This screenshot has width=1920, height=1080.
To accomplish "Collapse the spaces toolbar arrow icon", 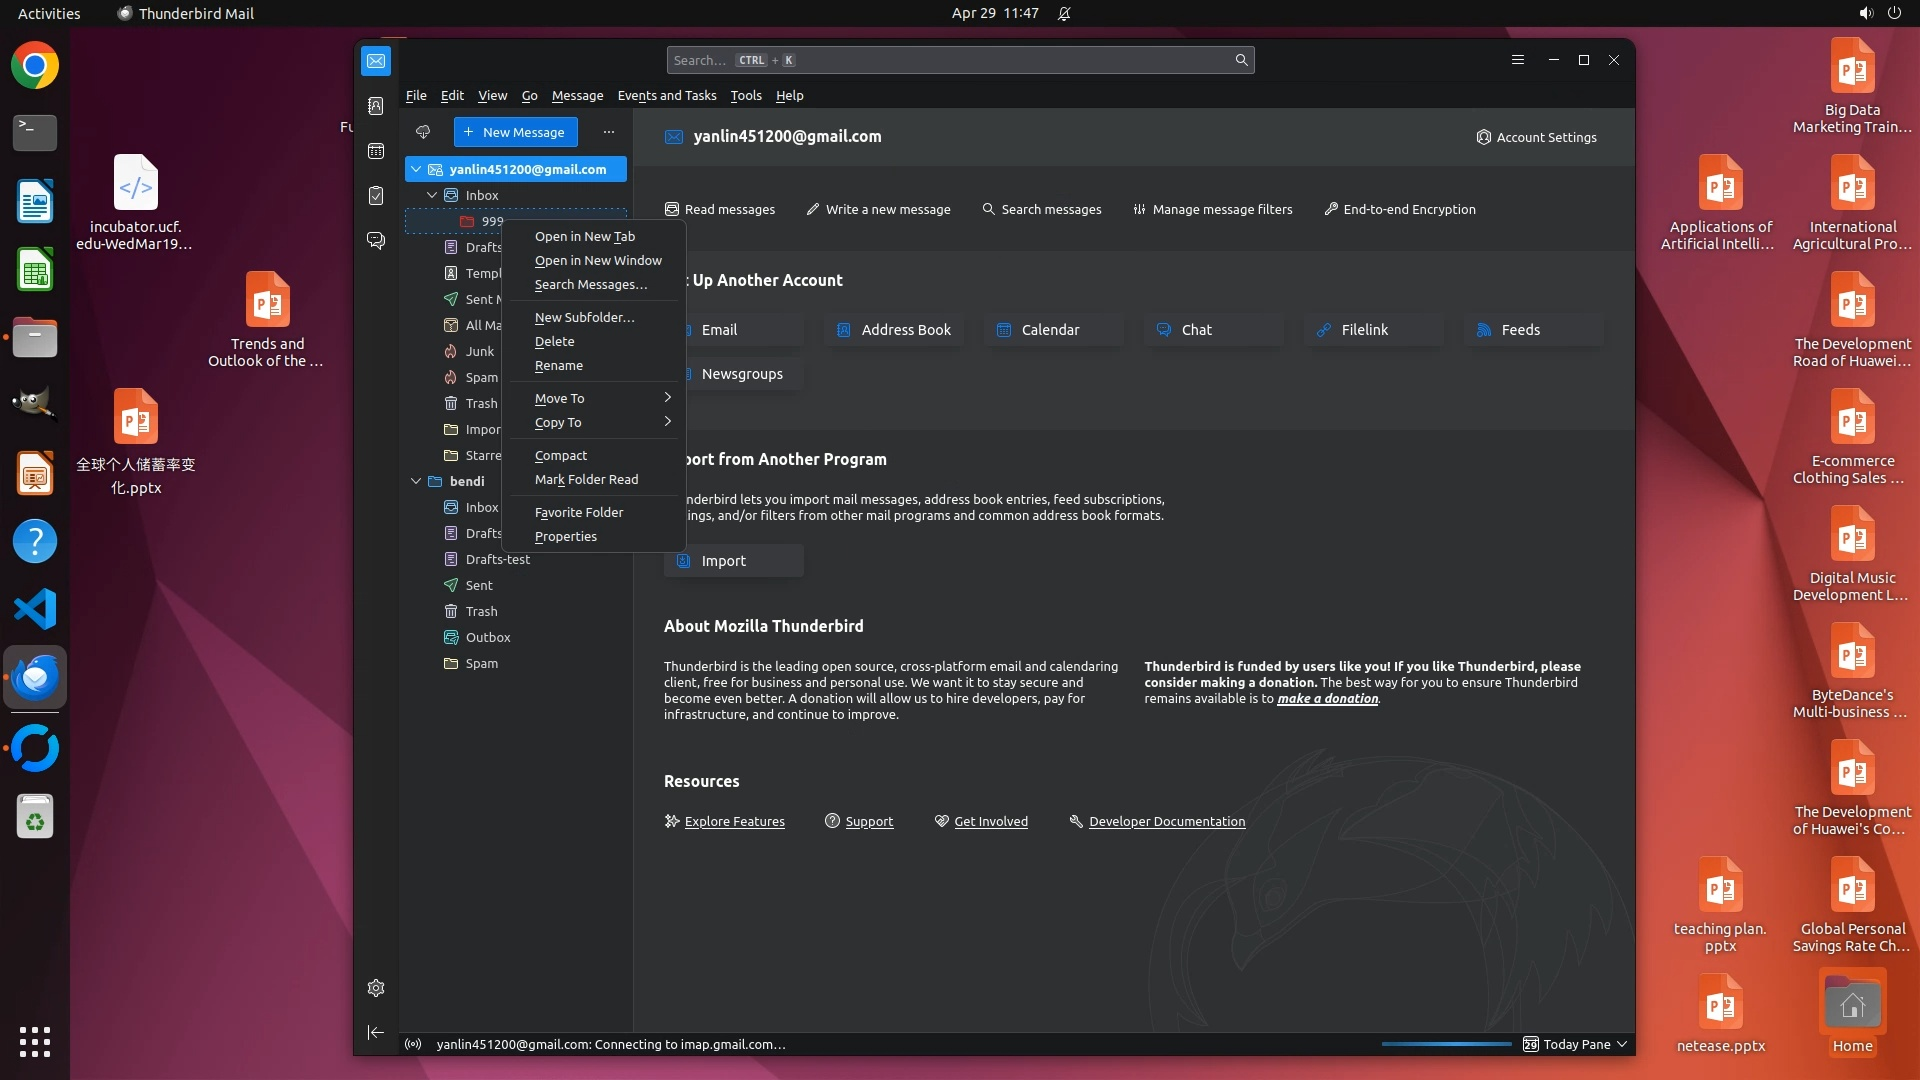I will point(376,1032).
